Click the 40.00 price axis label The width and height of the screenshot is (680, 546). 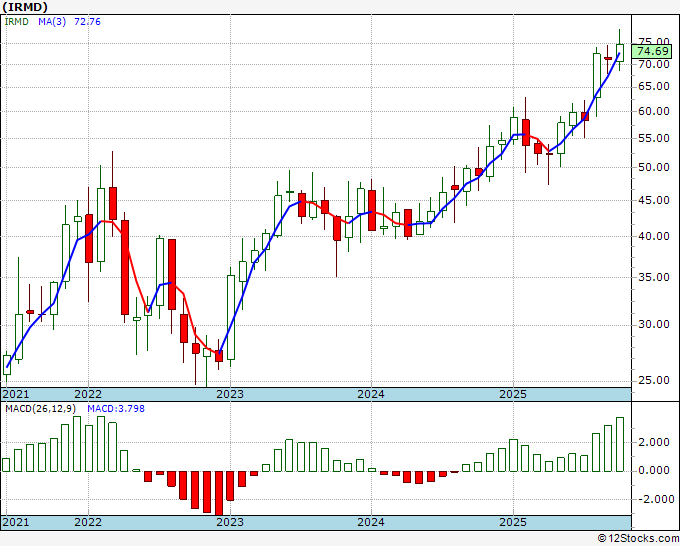click(x=654, y=236)
